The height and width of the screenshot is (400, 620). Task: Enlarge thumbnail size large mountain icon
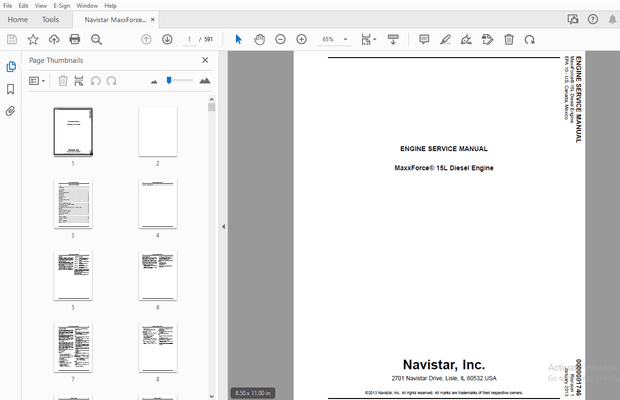pyautogui.click(x=205, y=81)
